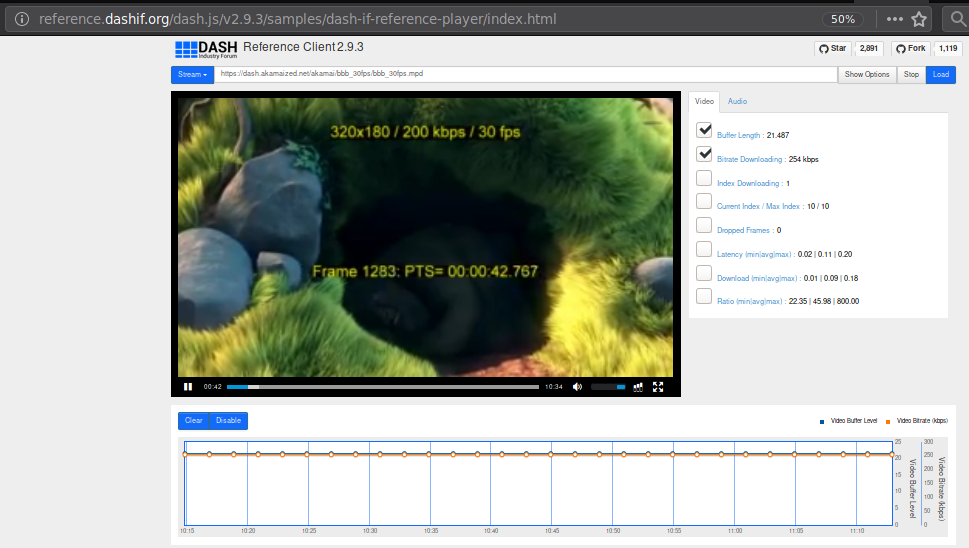Click the browser search magnifier icon
Screen dimensions: 969x548
[957, 19]
